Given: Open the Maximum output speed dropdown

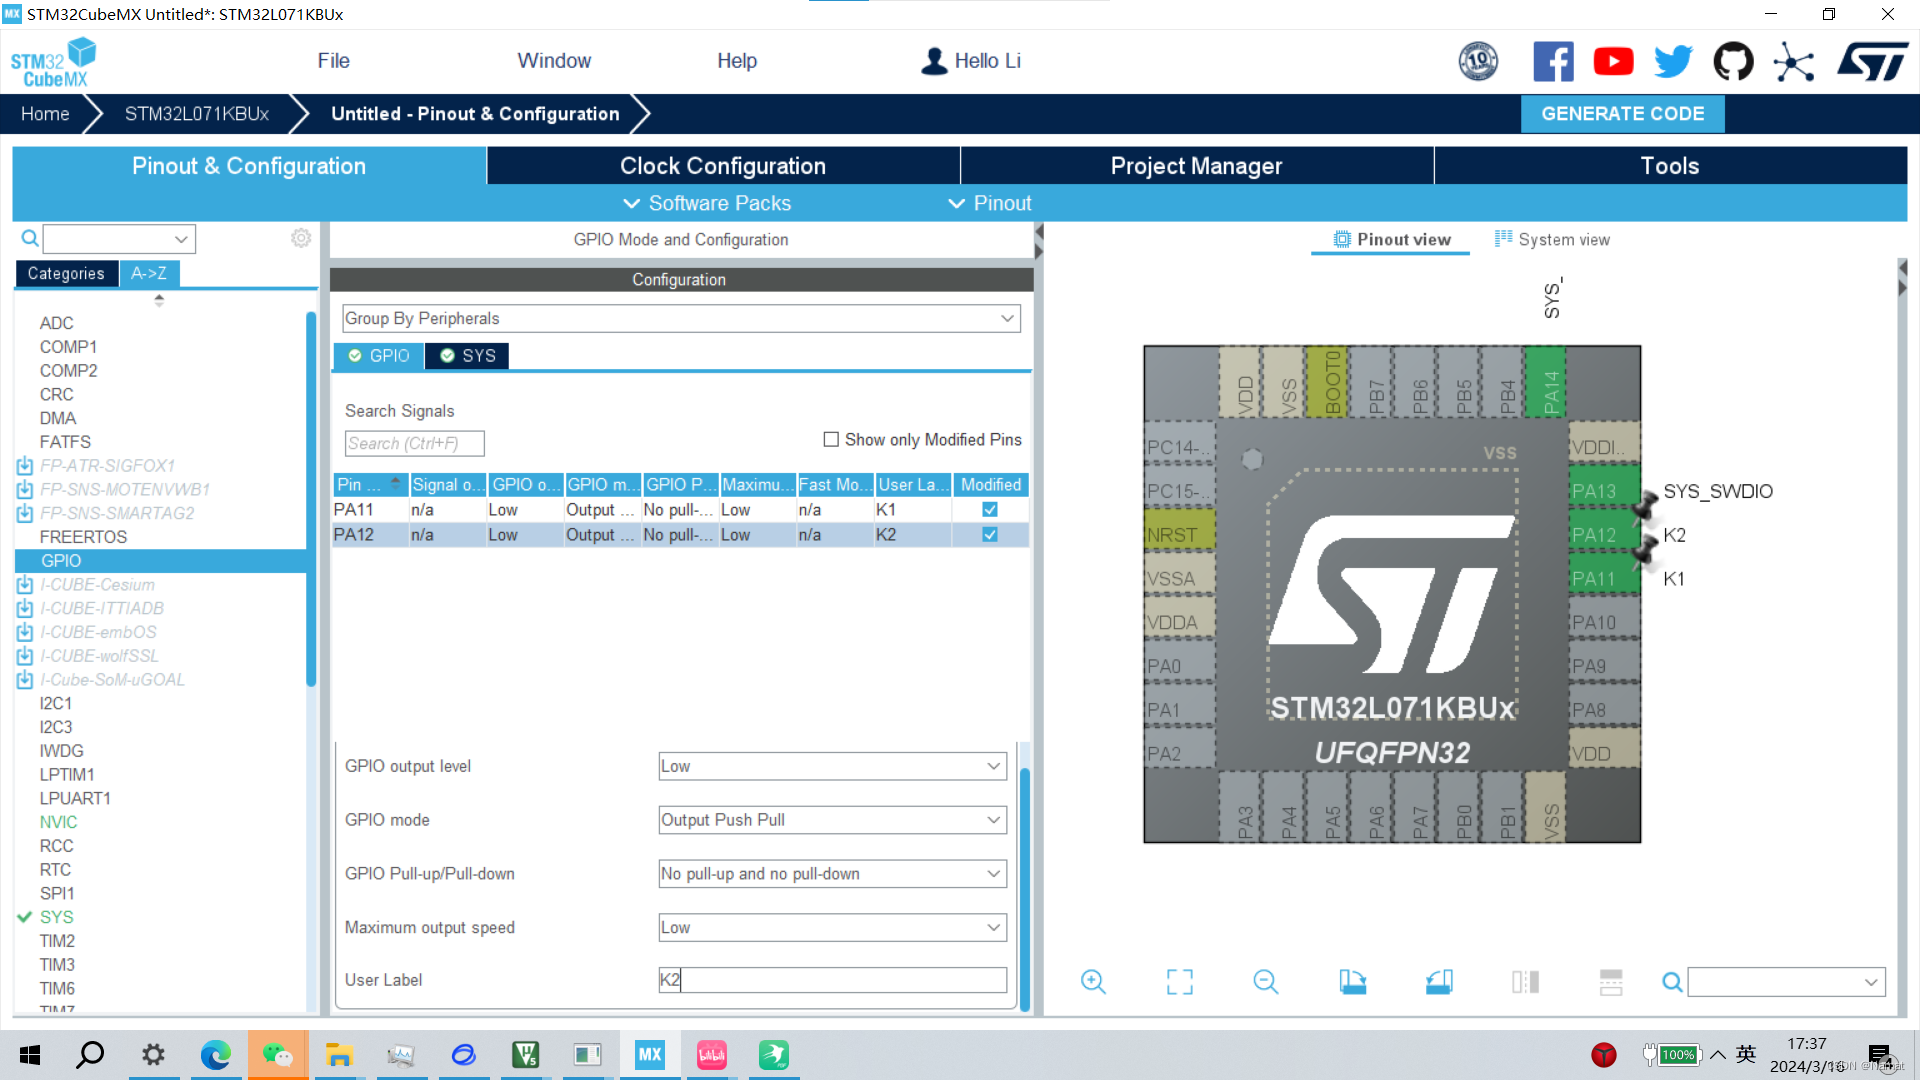Looking at the screenshot, I should (832, 928).
